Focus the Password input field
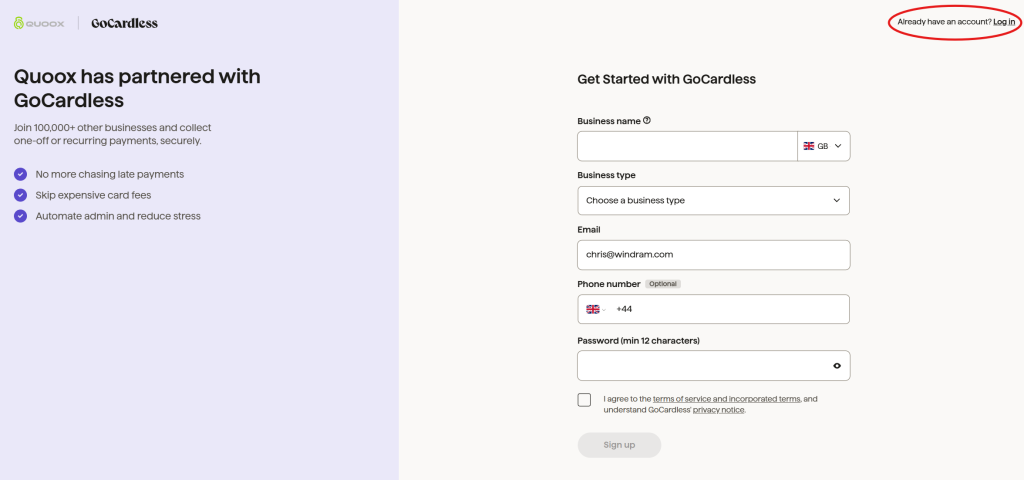 [700, 366]
